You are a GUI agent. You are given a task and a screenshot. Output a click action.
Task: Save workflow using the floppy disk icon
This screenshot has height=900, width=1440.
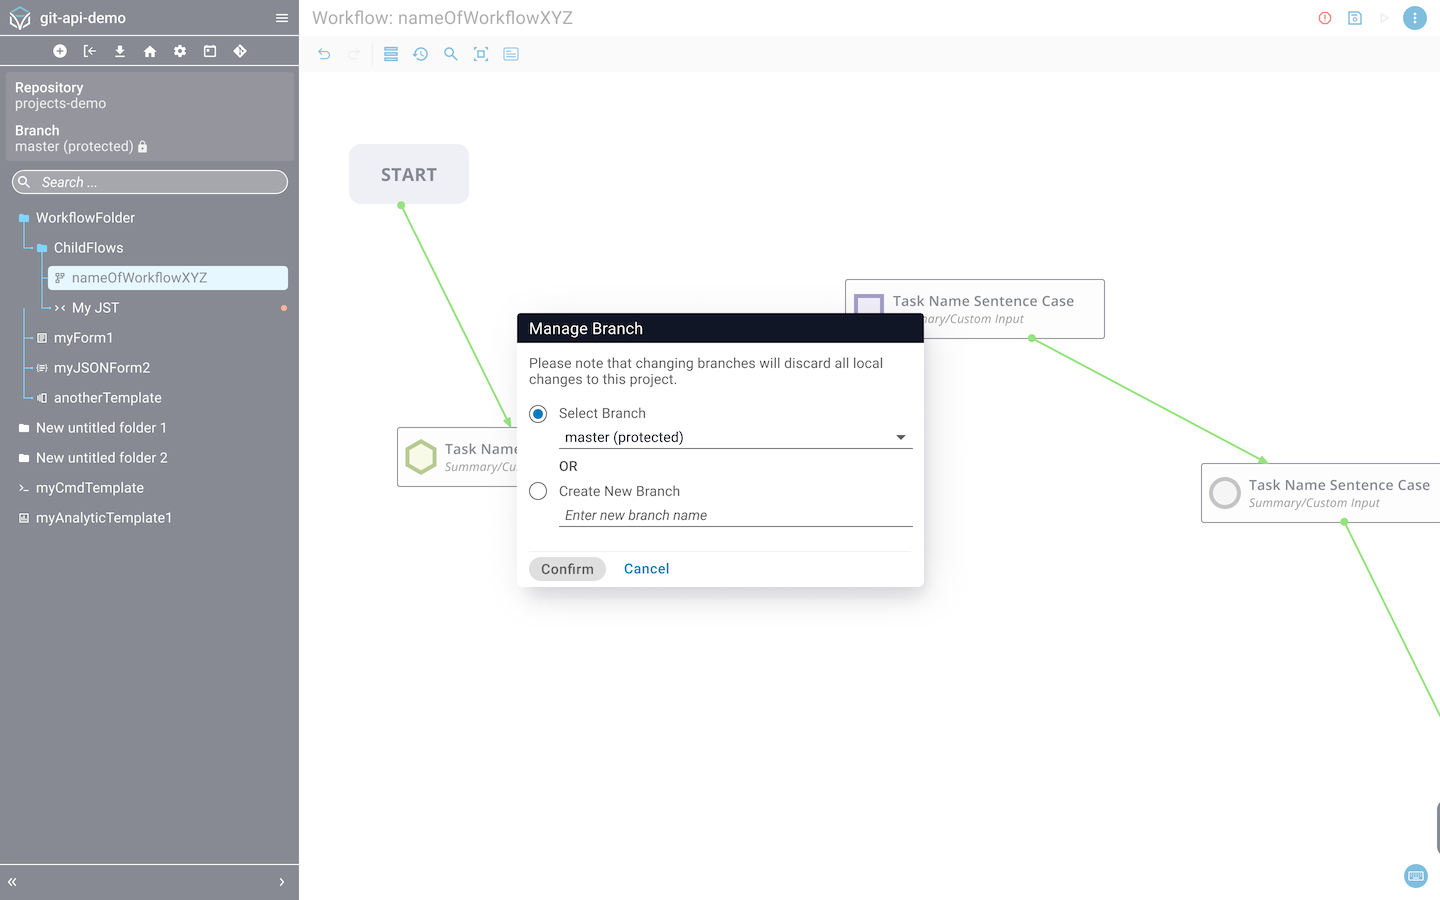point(1355,18)
